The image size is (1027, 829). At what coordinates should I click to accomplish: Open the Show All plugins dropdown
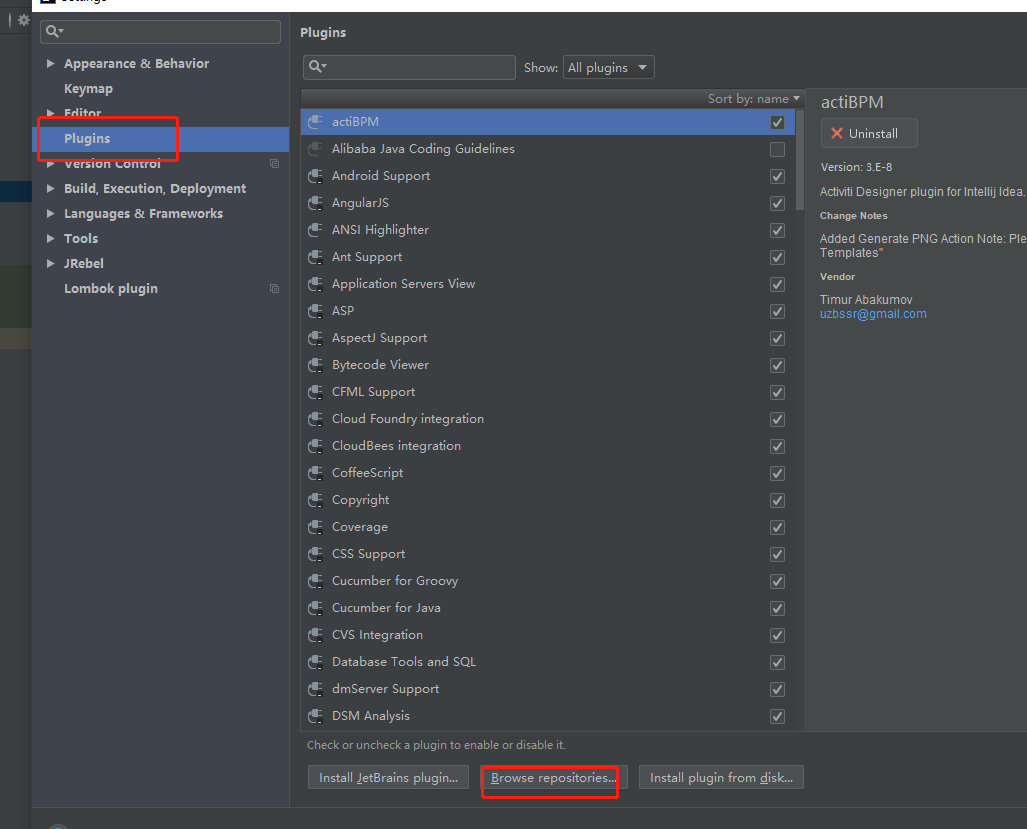point(608,68)
